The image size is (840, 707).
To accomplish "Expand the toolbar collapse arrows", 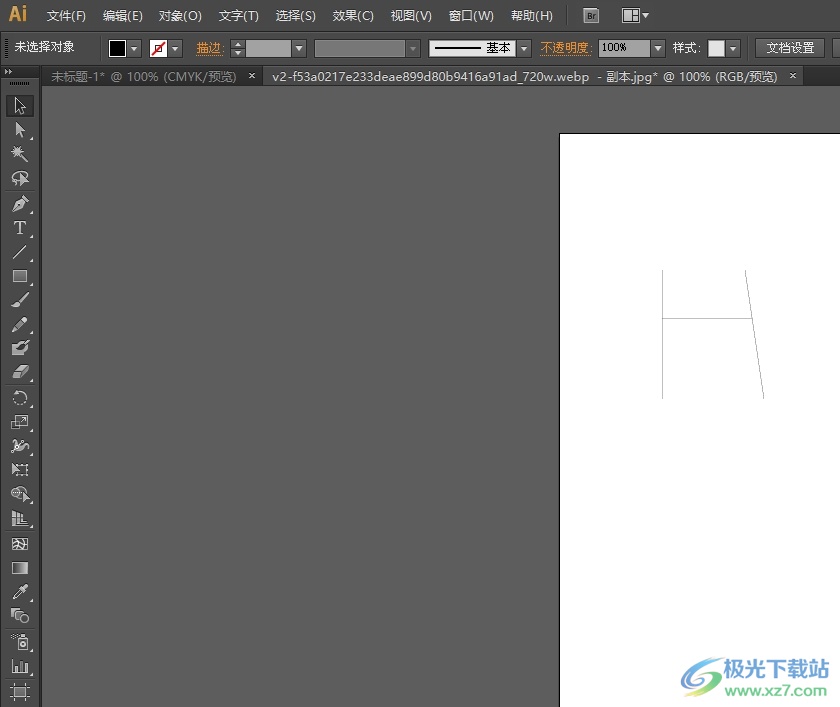I will pyautogui.click(x=8, y=71).
